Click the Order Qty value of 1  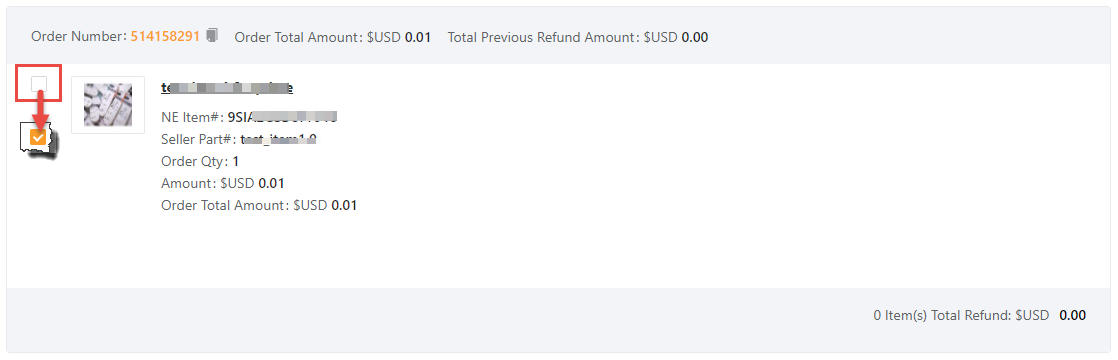pyautogui.click(x=236, y=161)
